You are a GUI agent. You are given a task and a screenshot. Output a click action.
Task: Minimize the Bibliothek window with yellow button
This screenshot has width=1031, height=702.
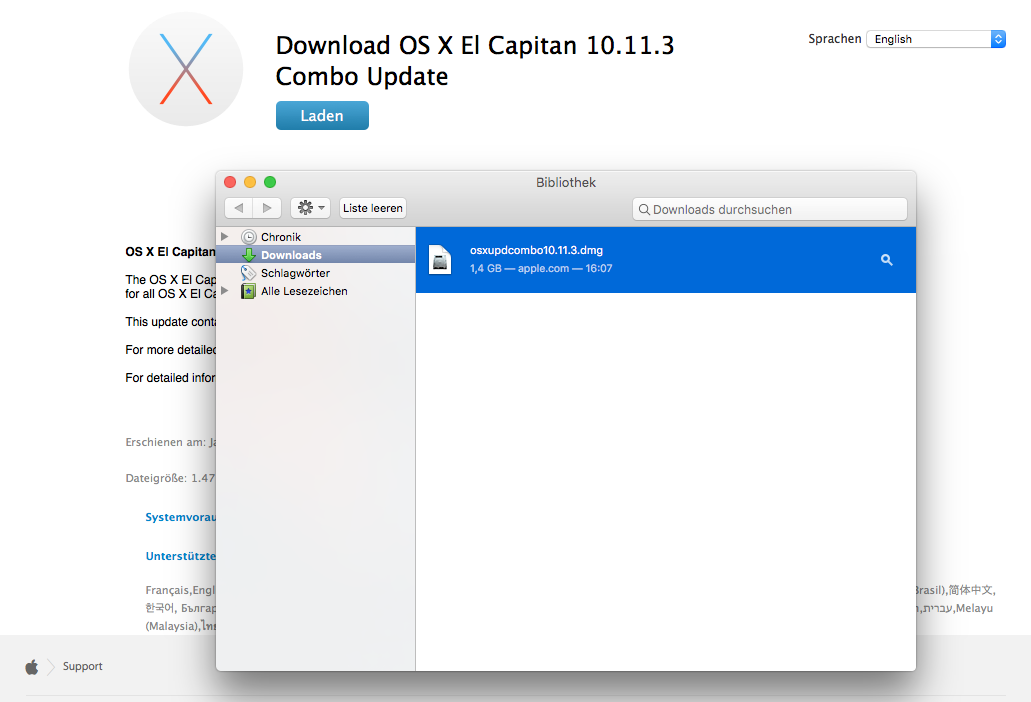point(250,182)
